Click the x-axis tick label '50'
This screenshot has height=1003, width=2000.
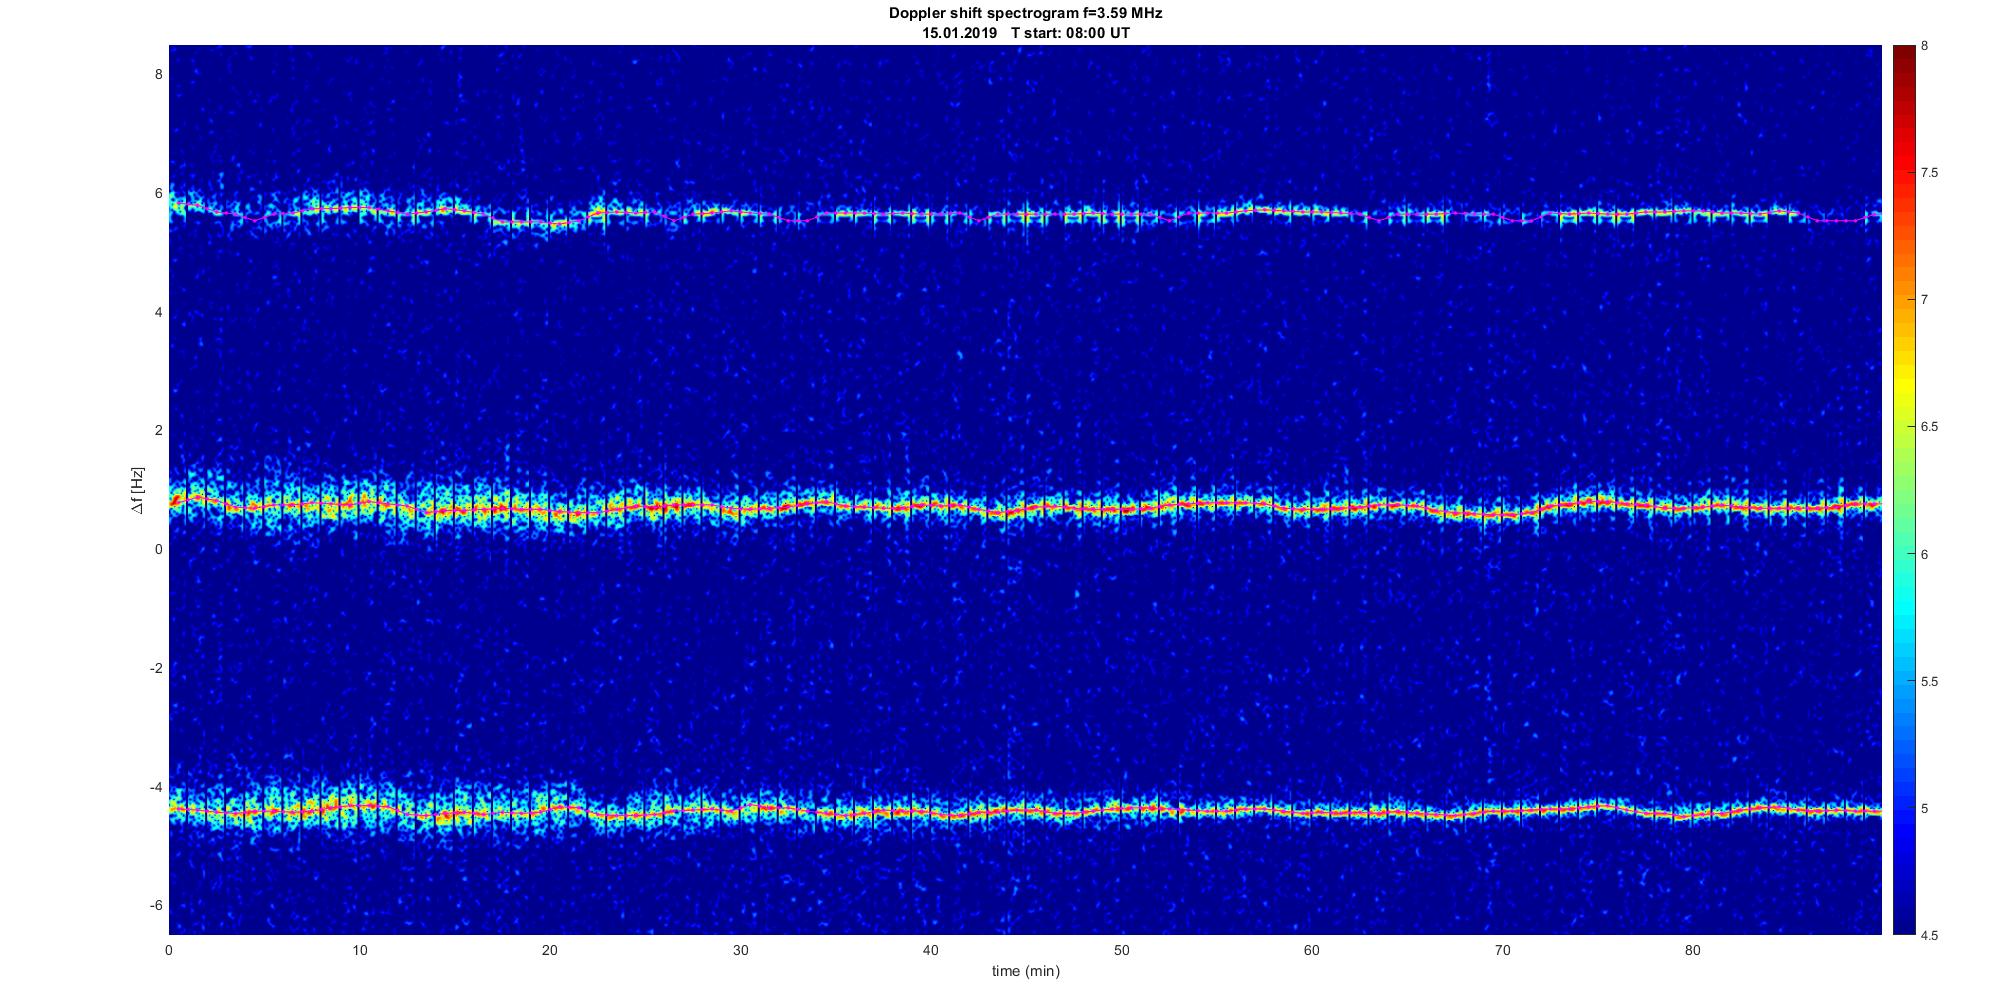click(1121, 951)
